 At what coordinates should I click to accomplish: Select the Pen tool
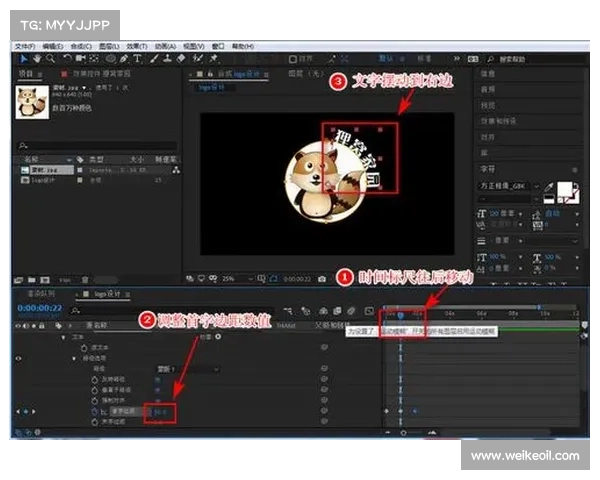click(x=124, y=59)
